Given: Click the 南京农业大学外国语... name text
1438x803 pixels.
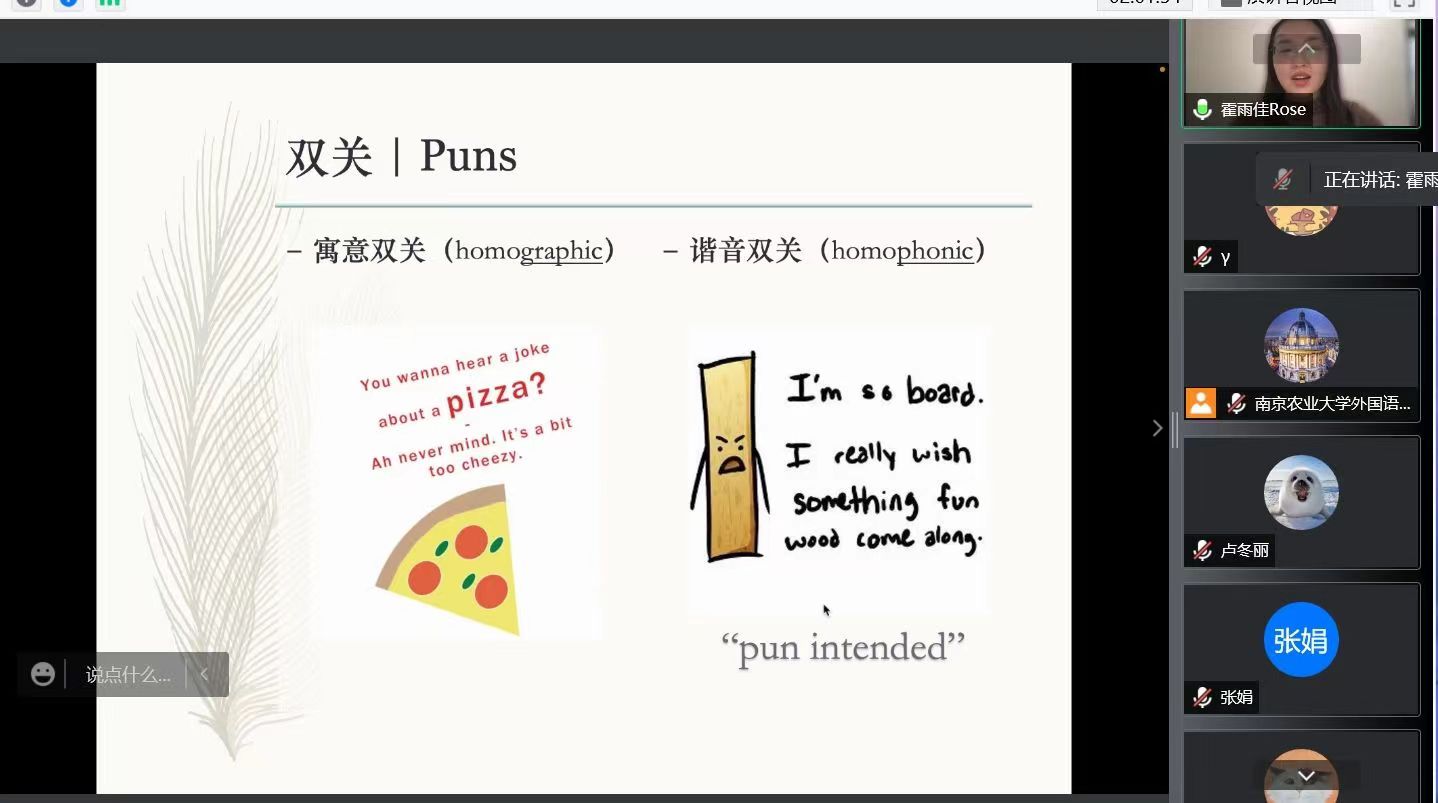Looking at the screenshot, I should (1332, 404).
